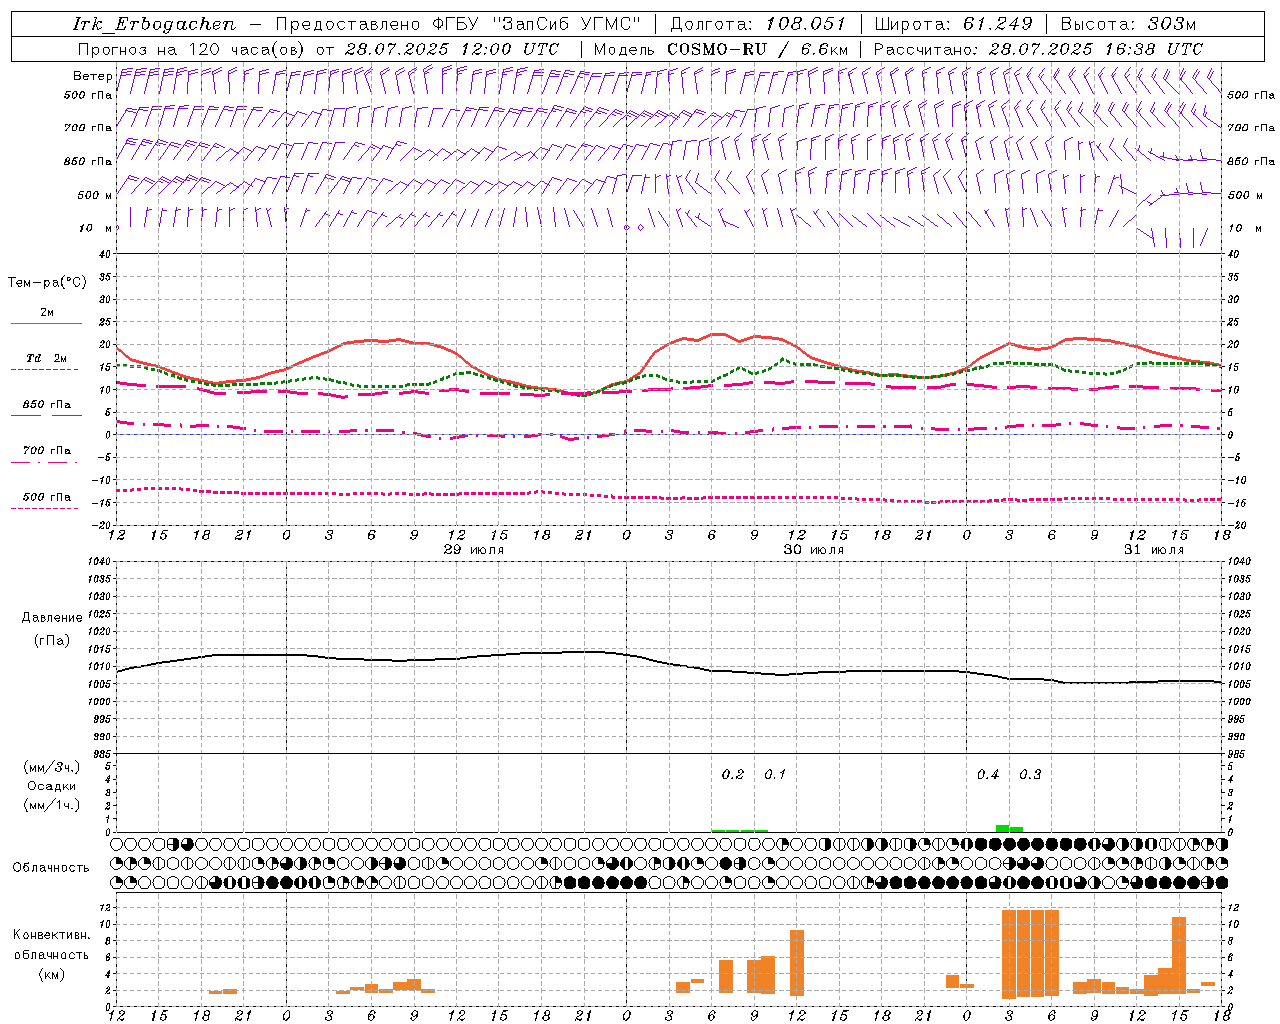Click the "Осадки" precipitation label
The width and height of the screenshot is (1280, 1024).
[x=52, y=786]
